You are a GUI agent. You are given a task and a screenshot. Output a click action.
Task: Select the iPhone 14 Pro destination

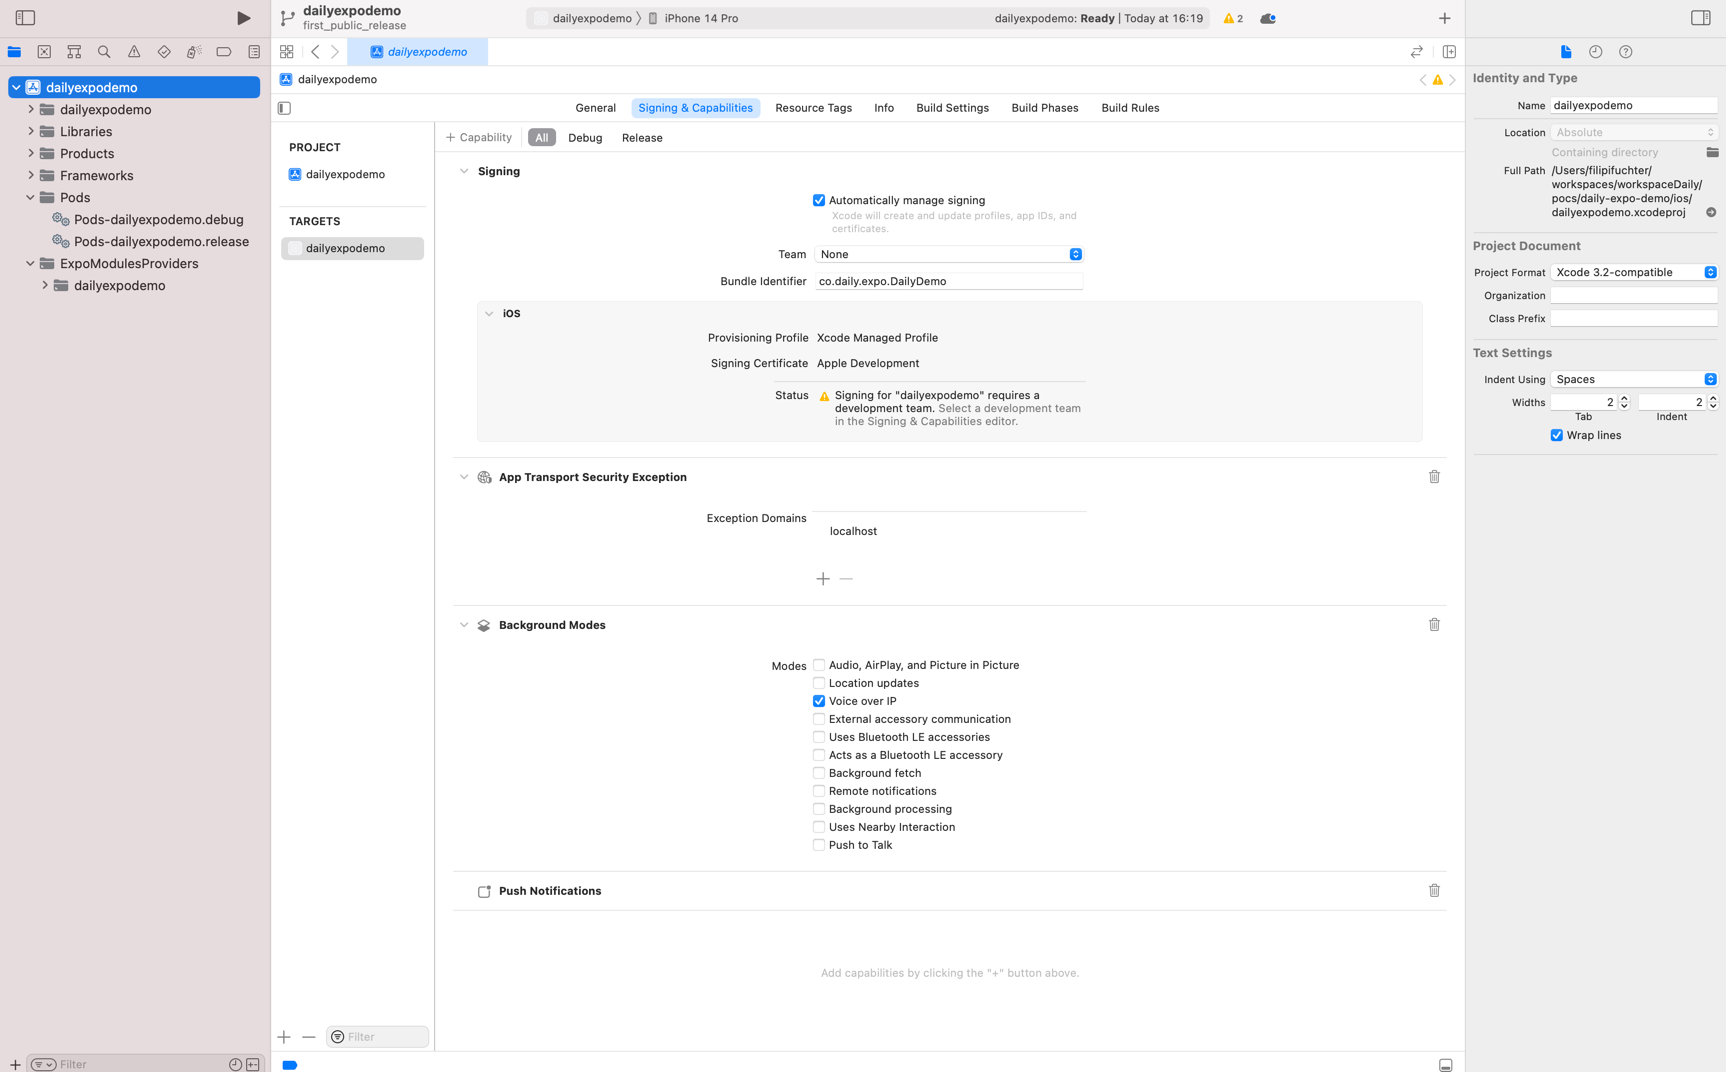pyautogui.click(x=692, y=18)
